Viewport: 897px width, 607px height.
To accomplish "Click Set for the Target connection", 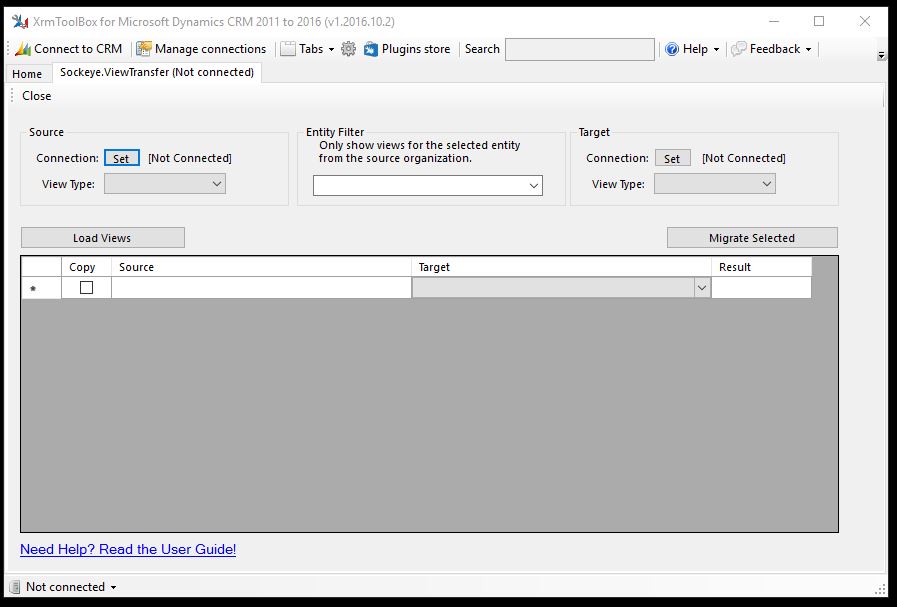I will point(672,158).
